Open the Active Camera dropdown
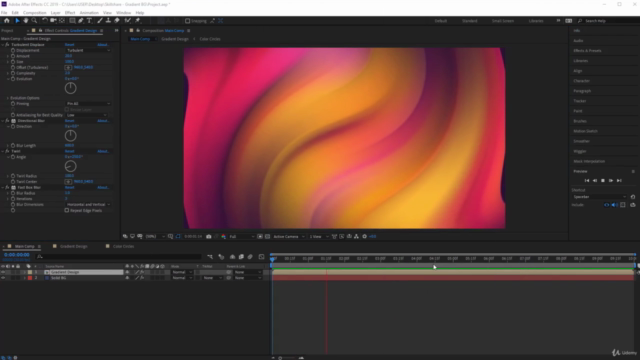This screenshot has height=360, width=640. pyautogui.click(x=289, y=236)
